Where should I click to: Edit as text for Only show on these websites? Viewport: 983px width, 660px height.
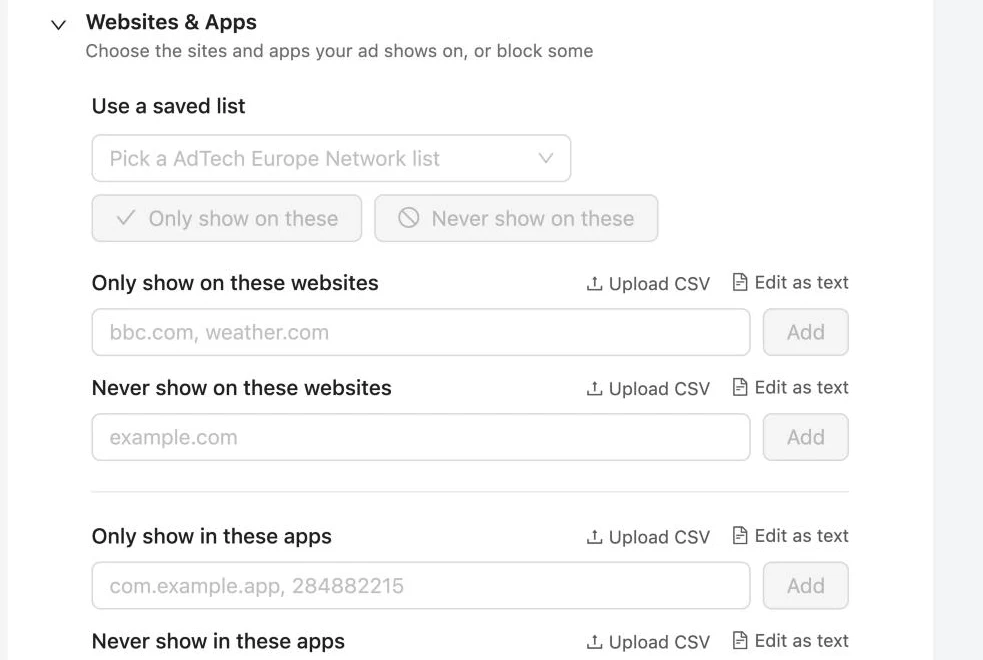tap(790, 283)
